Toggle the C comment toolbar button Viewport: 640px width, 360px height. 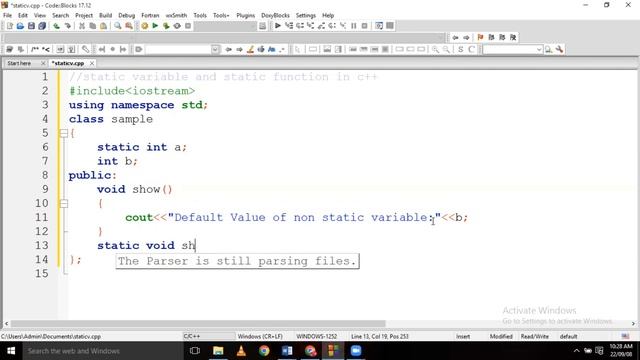click(471, 49)
